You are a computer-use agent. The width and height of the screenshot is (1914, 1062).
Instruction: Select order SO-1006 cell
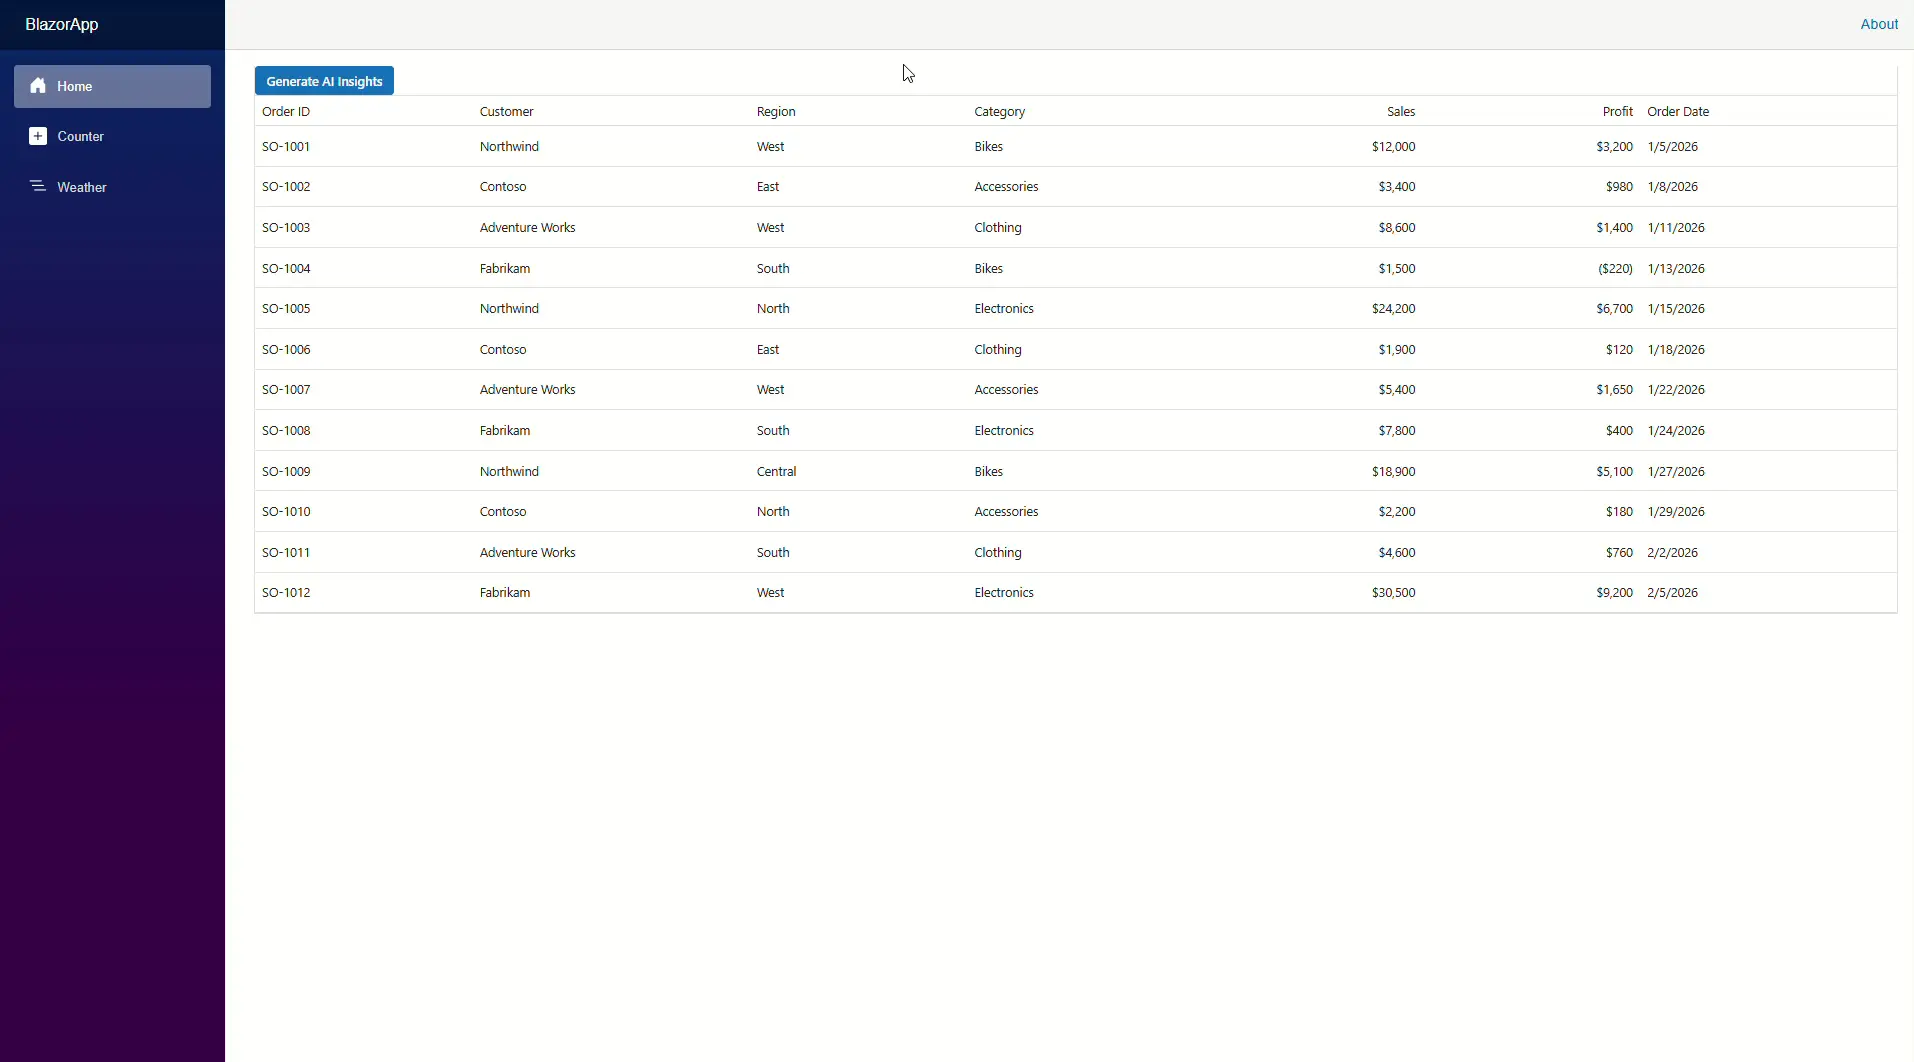(286, 350)
